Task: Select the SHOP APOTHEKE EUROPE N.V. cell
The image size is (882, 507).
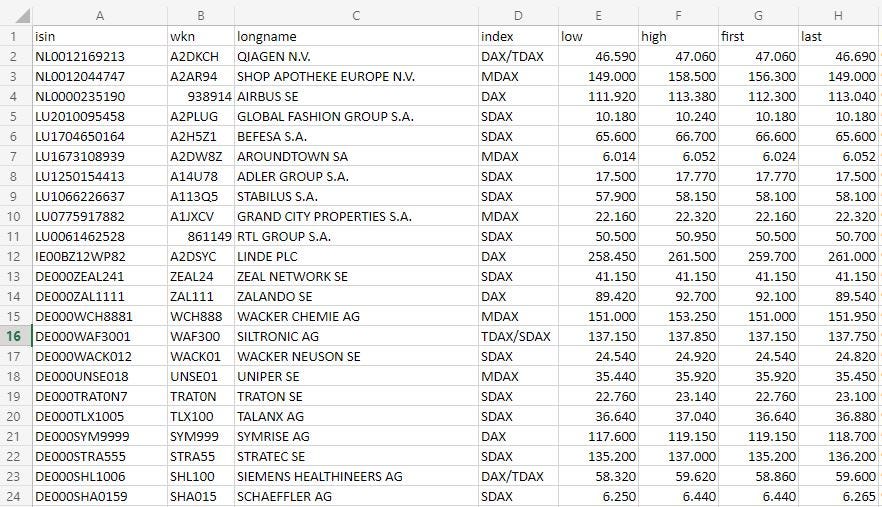Action: pos(356,76)
